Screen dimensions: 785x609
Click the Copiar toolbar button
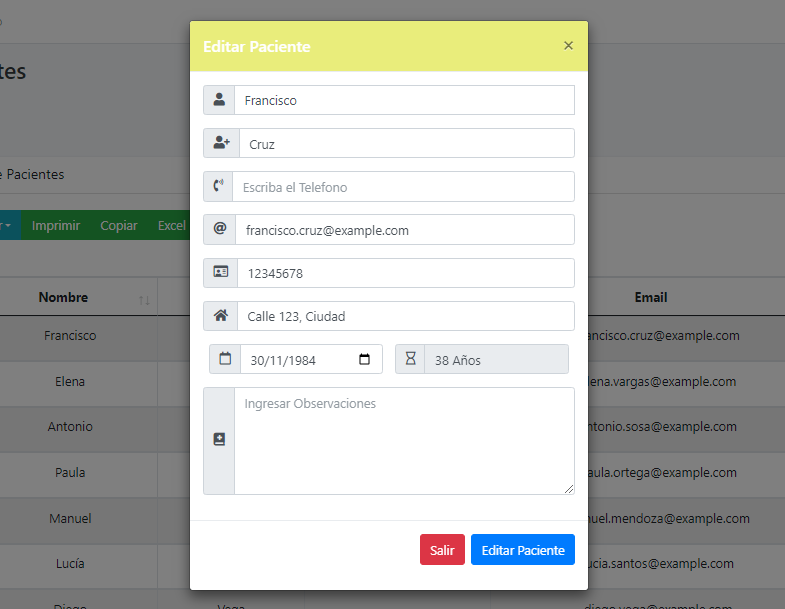point(119,225)
